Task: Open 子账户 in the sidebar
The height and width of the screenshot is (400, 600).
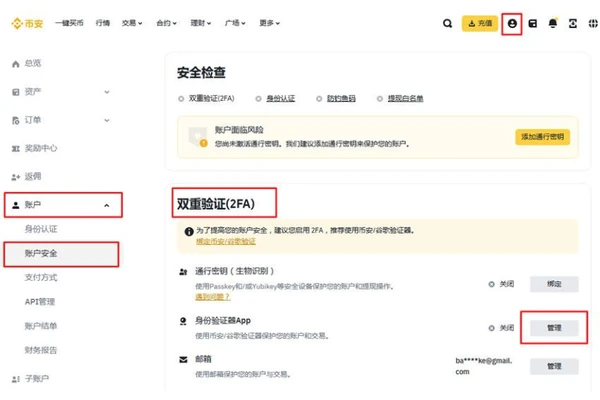Action: 37,379
